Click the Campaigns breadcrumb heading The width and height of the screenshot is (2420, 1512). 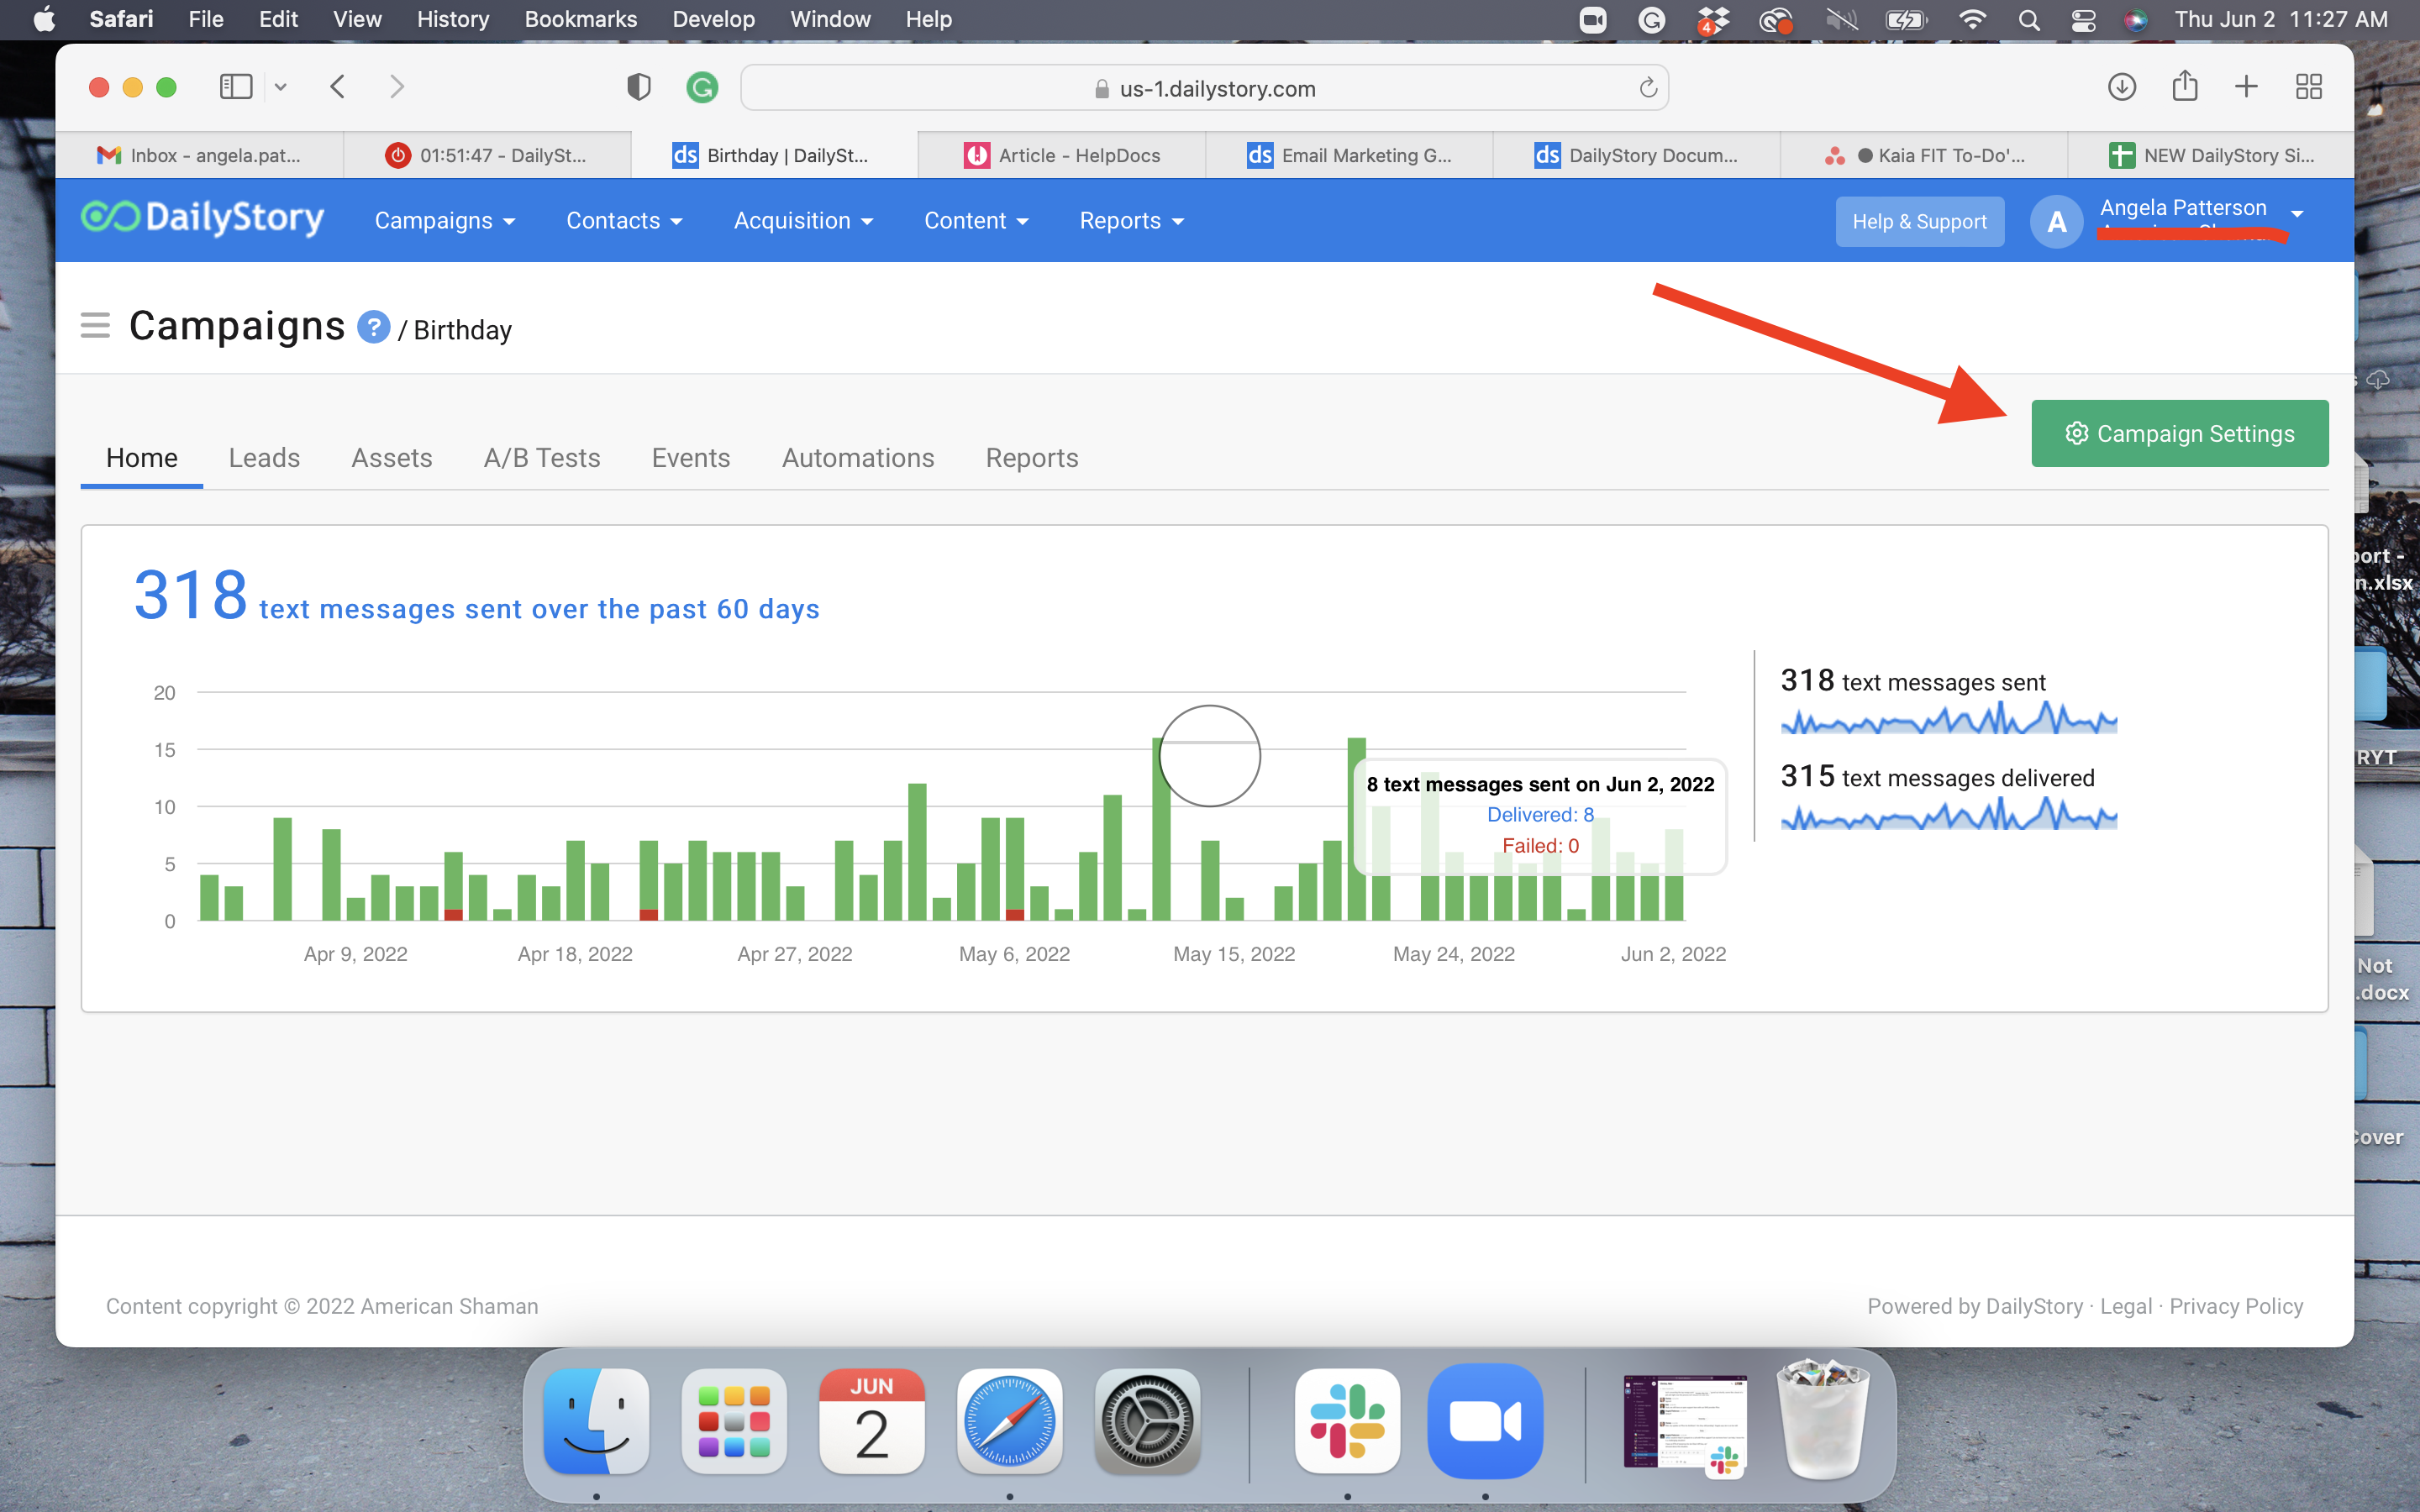point(237,326)
